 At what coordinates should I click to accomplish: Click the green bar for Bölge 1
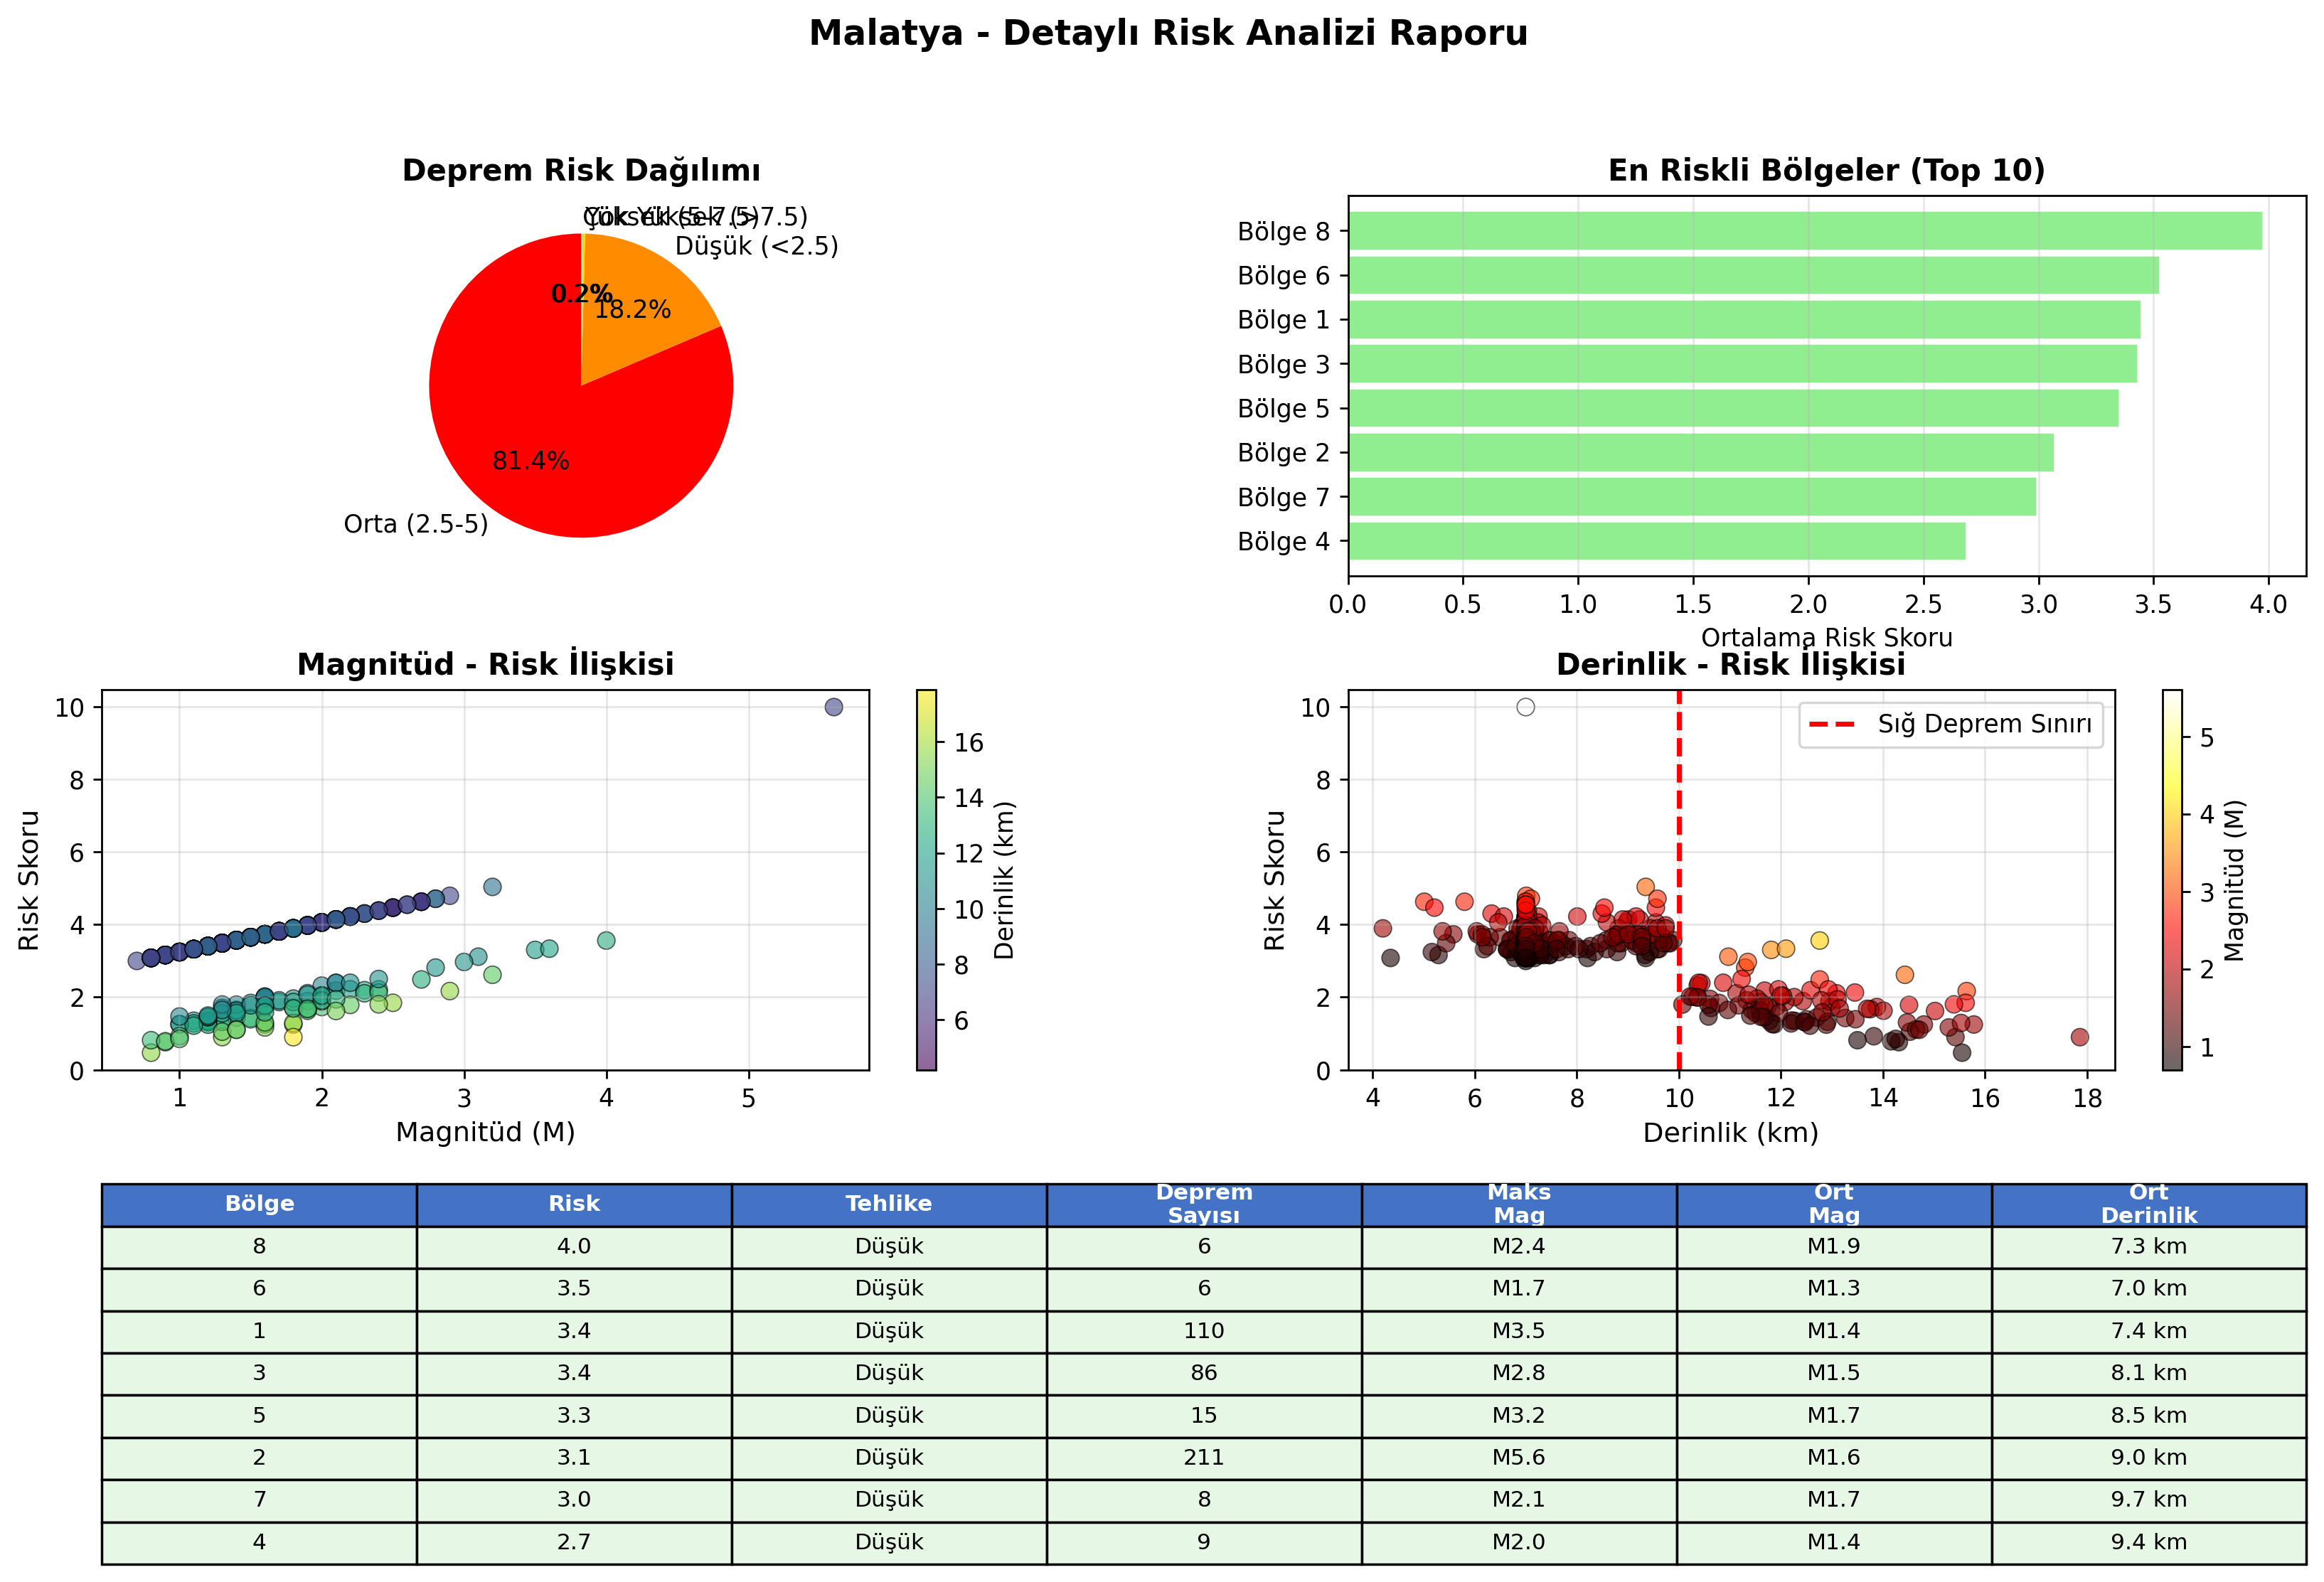tap(1744, 319)
